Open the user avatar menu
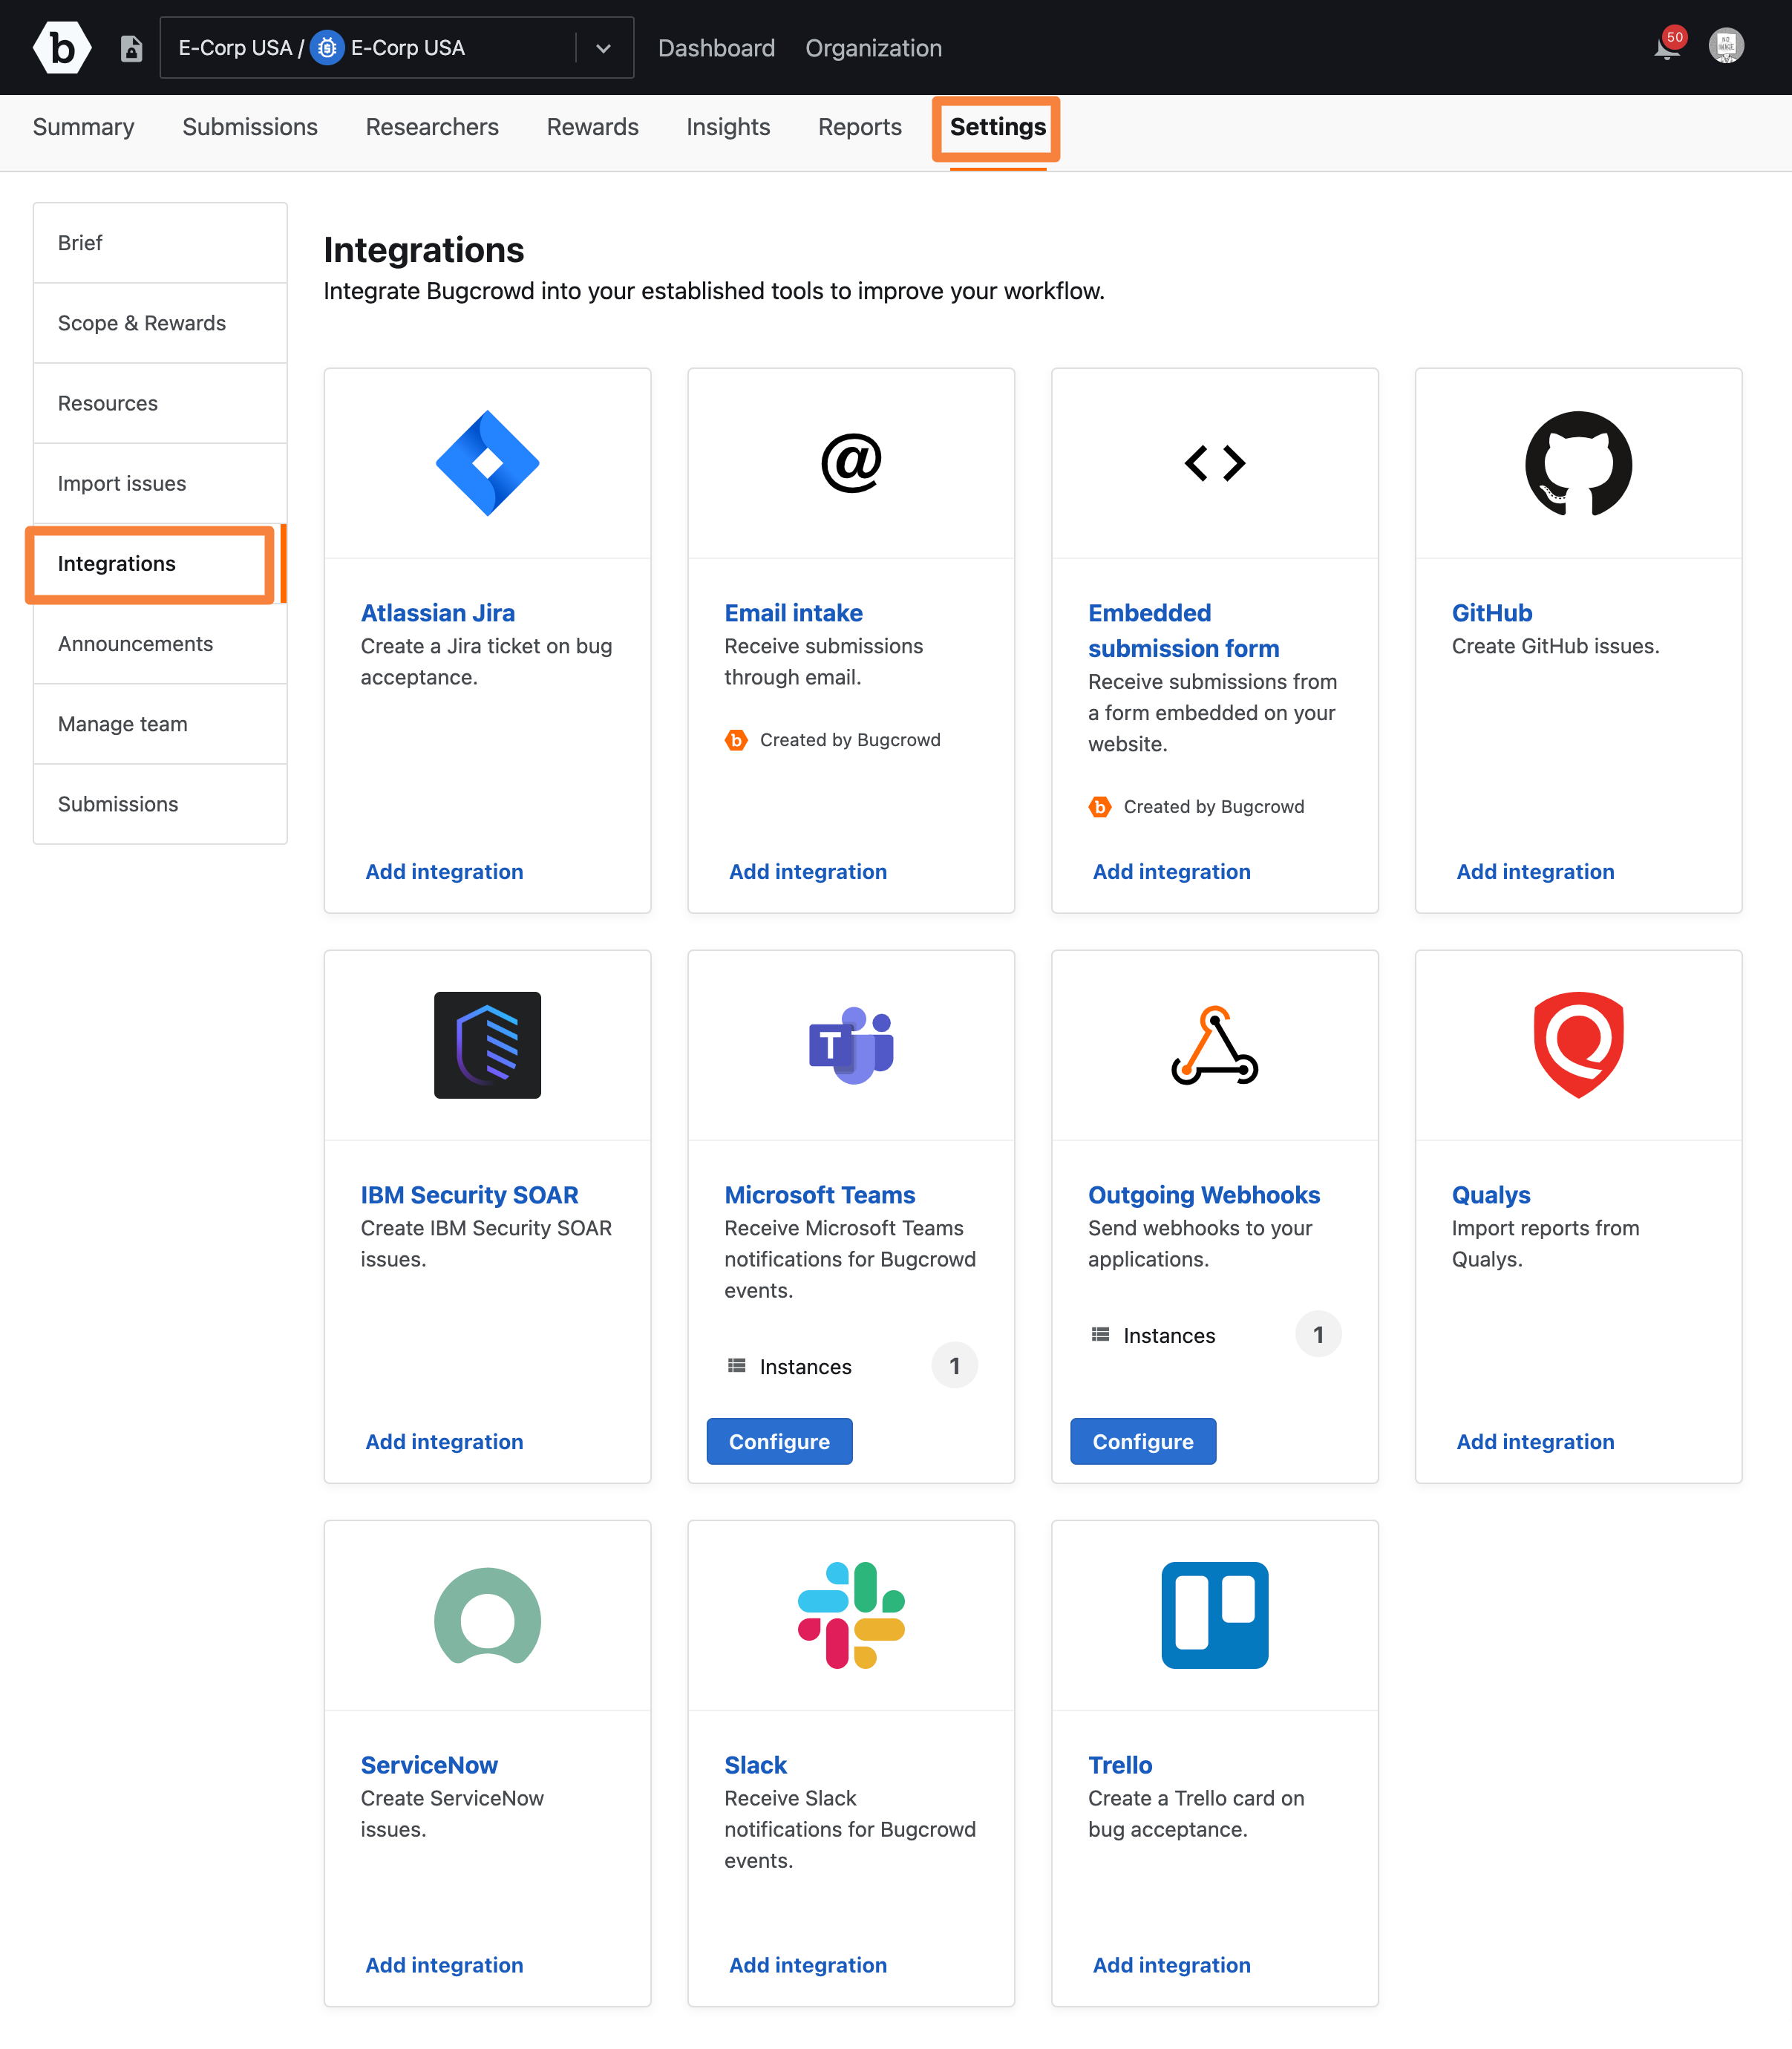1792x2049 pixels. (1726, 46)
